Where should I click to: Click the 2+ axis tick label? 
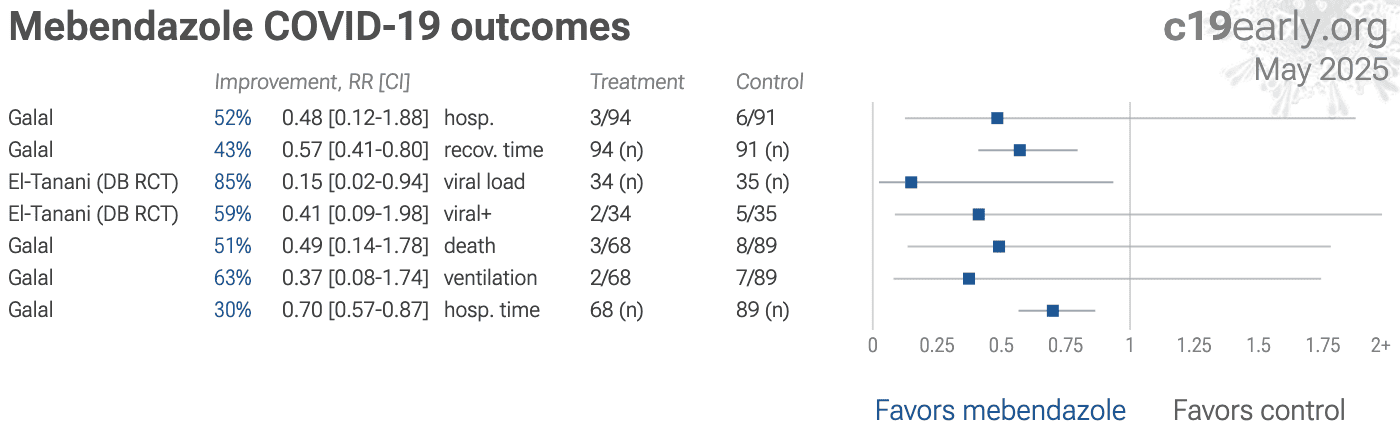click(1380, 345)
